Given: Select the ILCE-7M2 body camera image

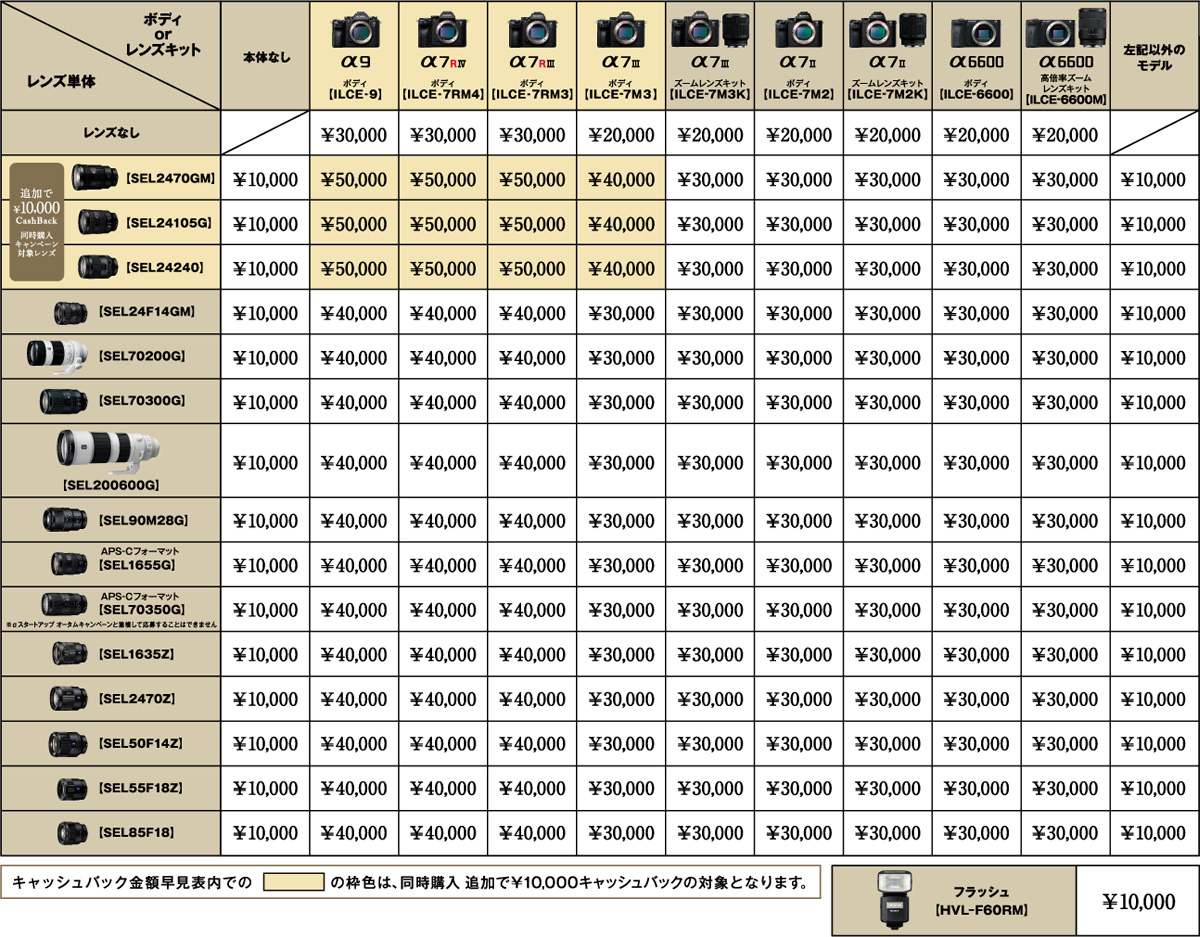Looking at the screenshot, I should (x=798, y=32).
